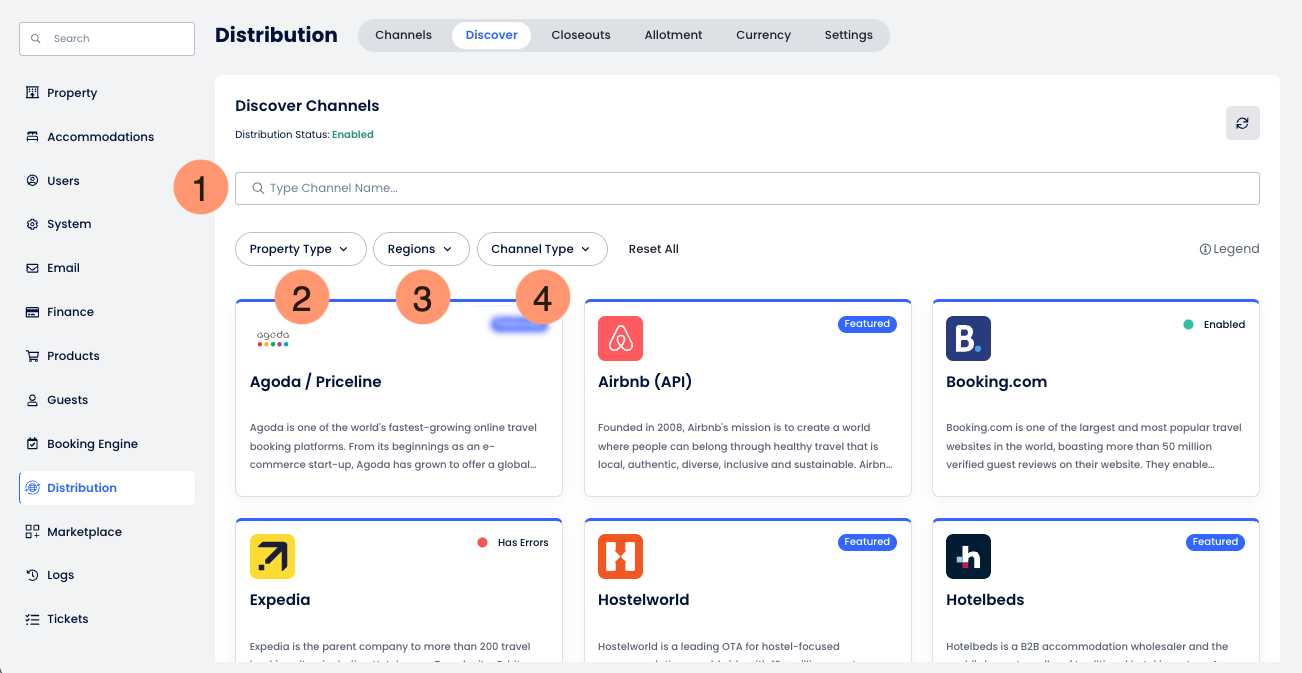The image size is (1302, 673).
Task: Click the Enabled status on Booking.com
Action: click(x=1214, y=325)
